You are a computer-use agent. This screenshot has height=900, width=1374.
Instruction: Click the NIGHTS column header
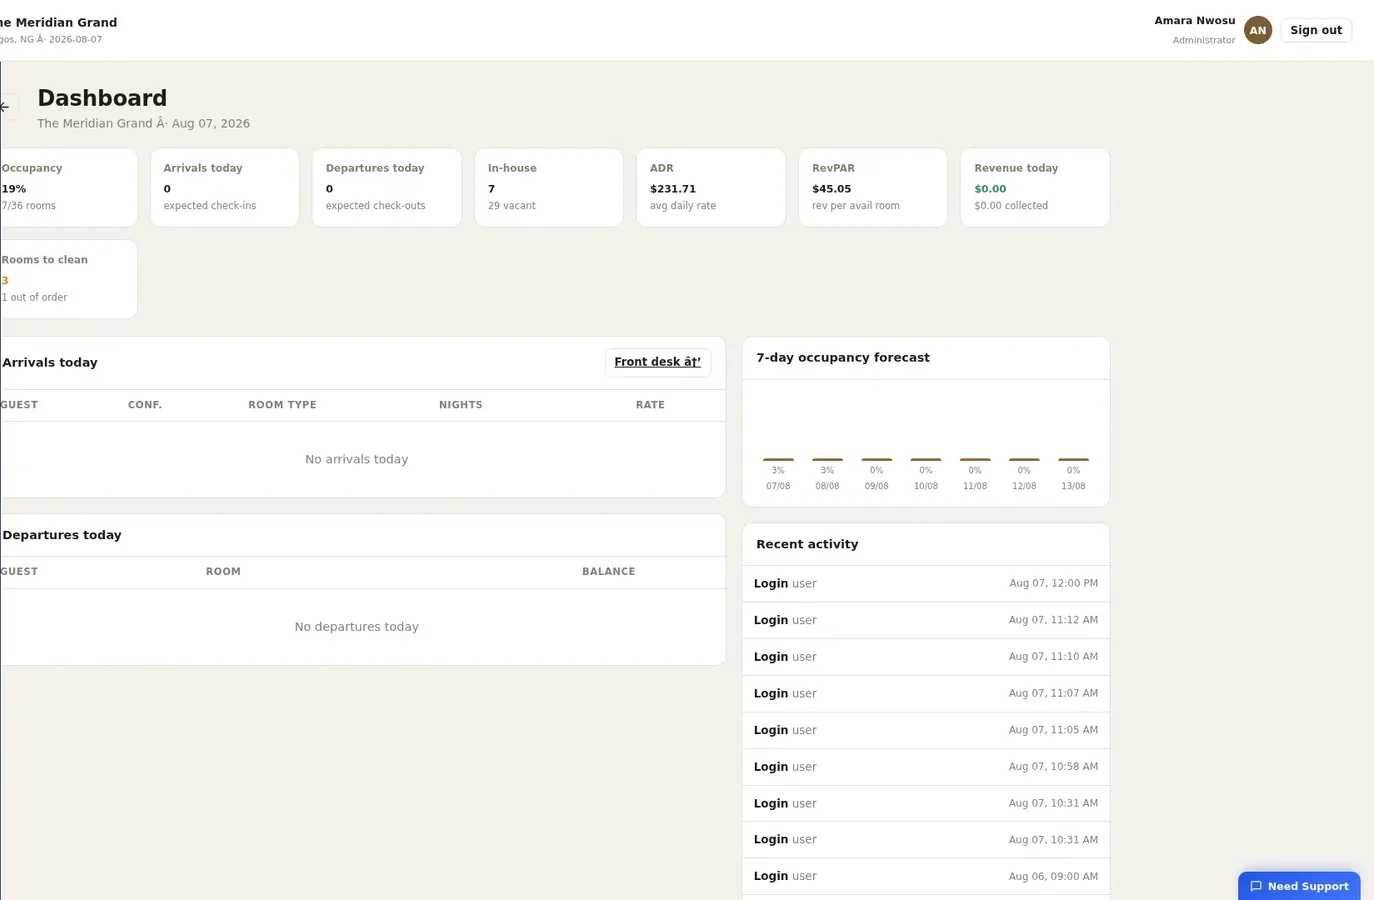pyautogui.click(x=460, y=405)
